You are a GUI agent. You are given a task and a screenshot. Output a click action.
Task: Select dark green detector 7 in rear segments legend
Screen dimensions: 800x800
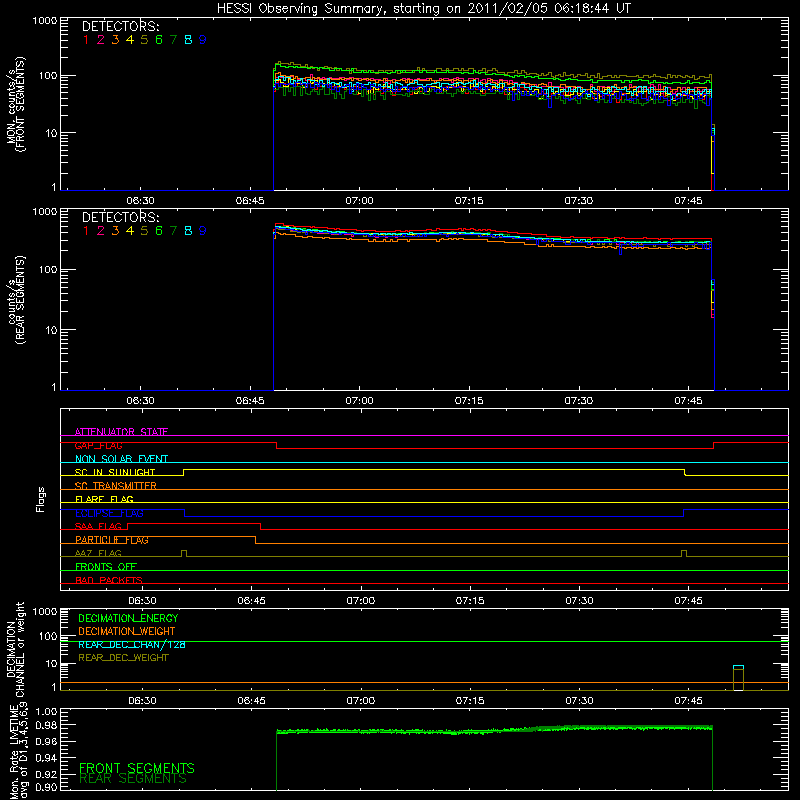coord(173,231)
